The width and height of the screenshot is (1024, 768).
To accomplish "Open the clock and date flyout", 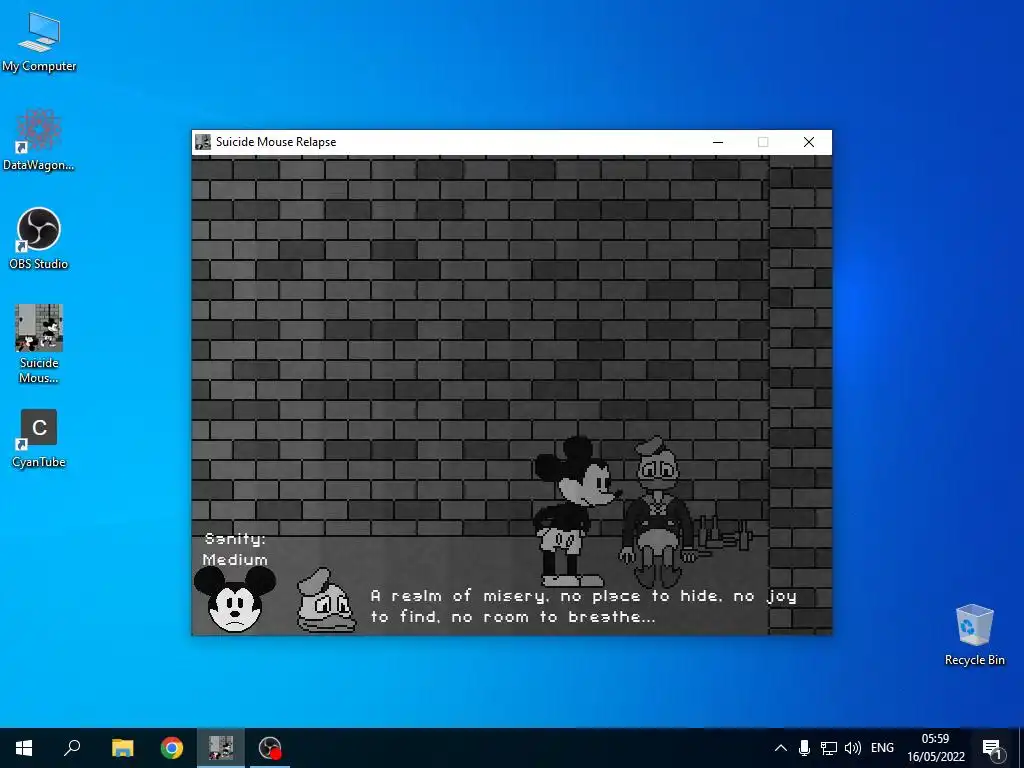I will [x=935, y=748].
